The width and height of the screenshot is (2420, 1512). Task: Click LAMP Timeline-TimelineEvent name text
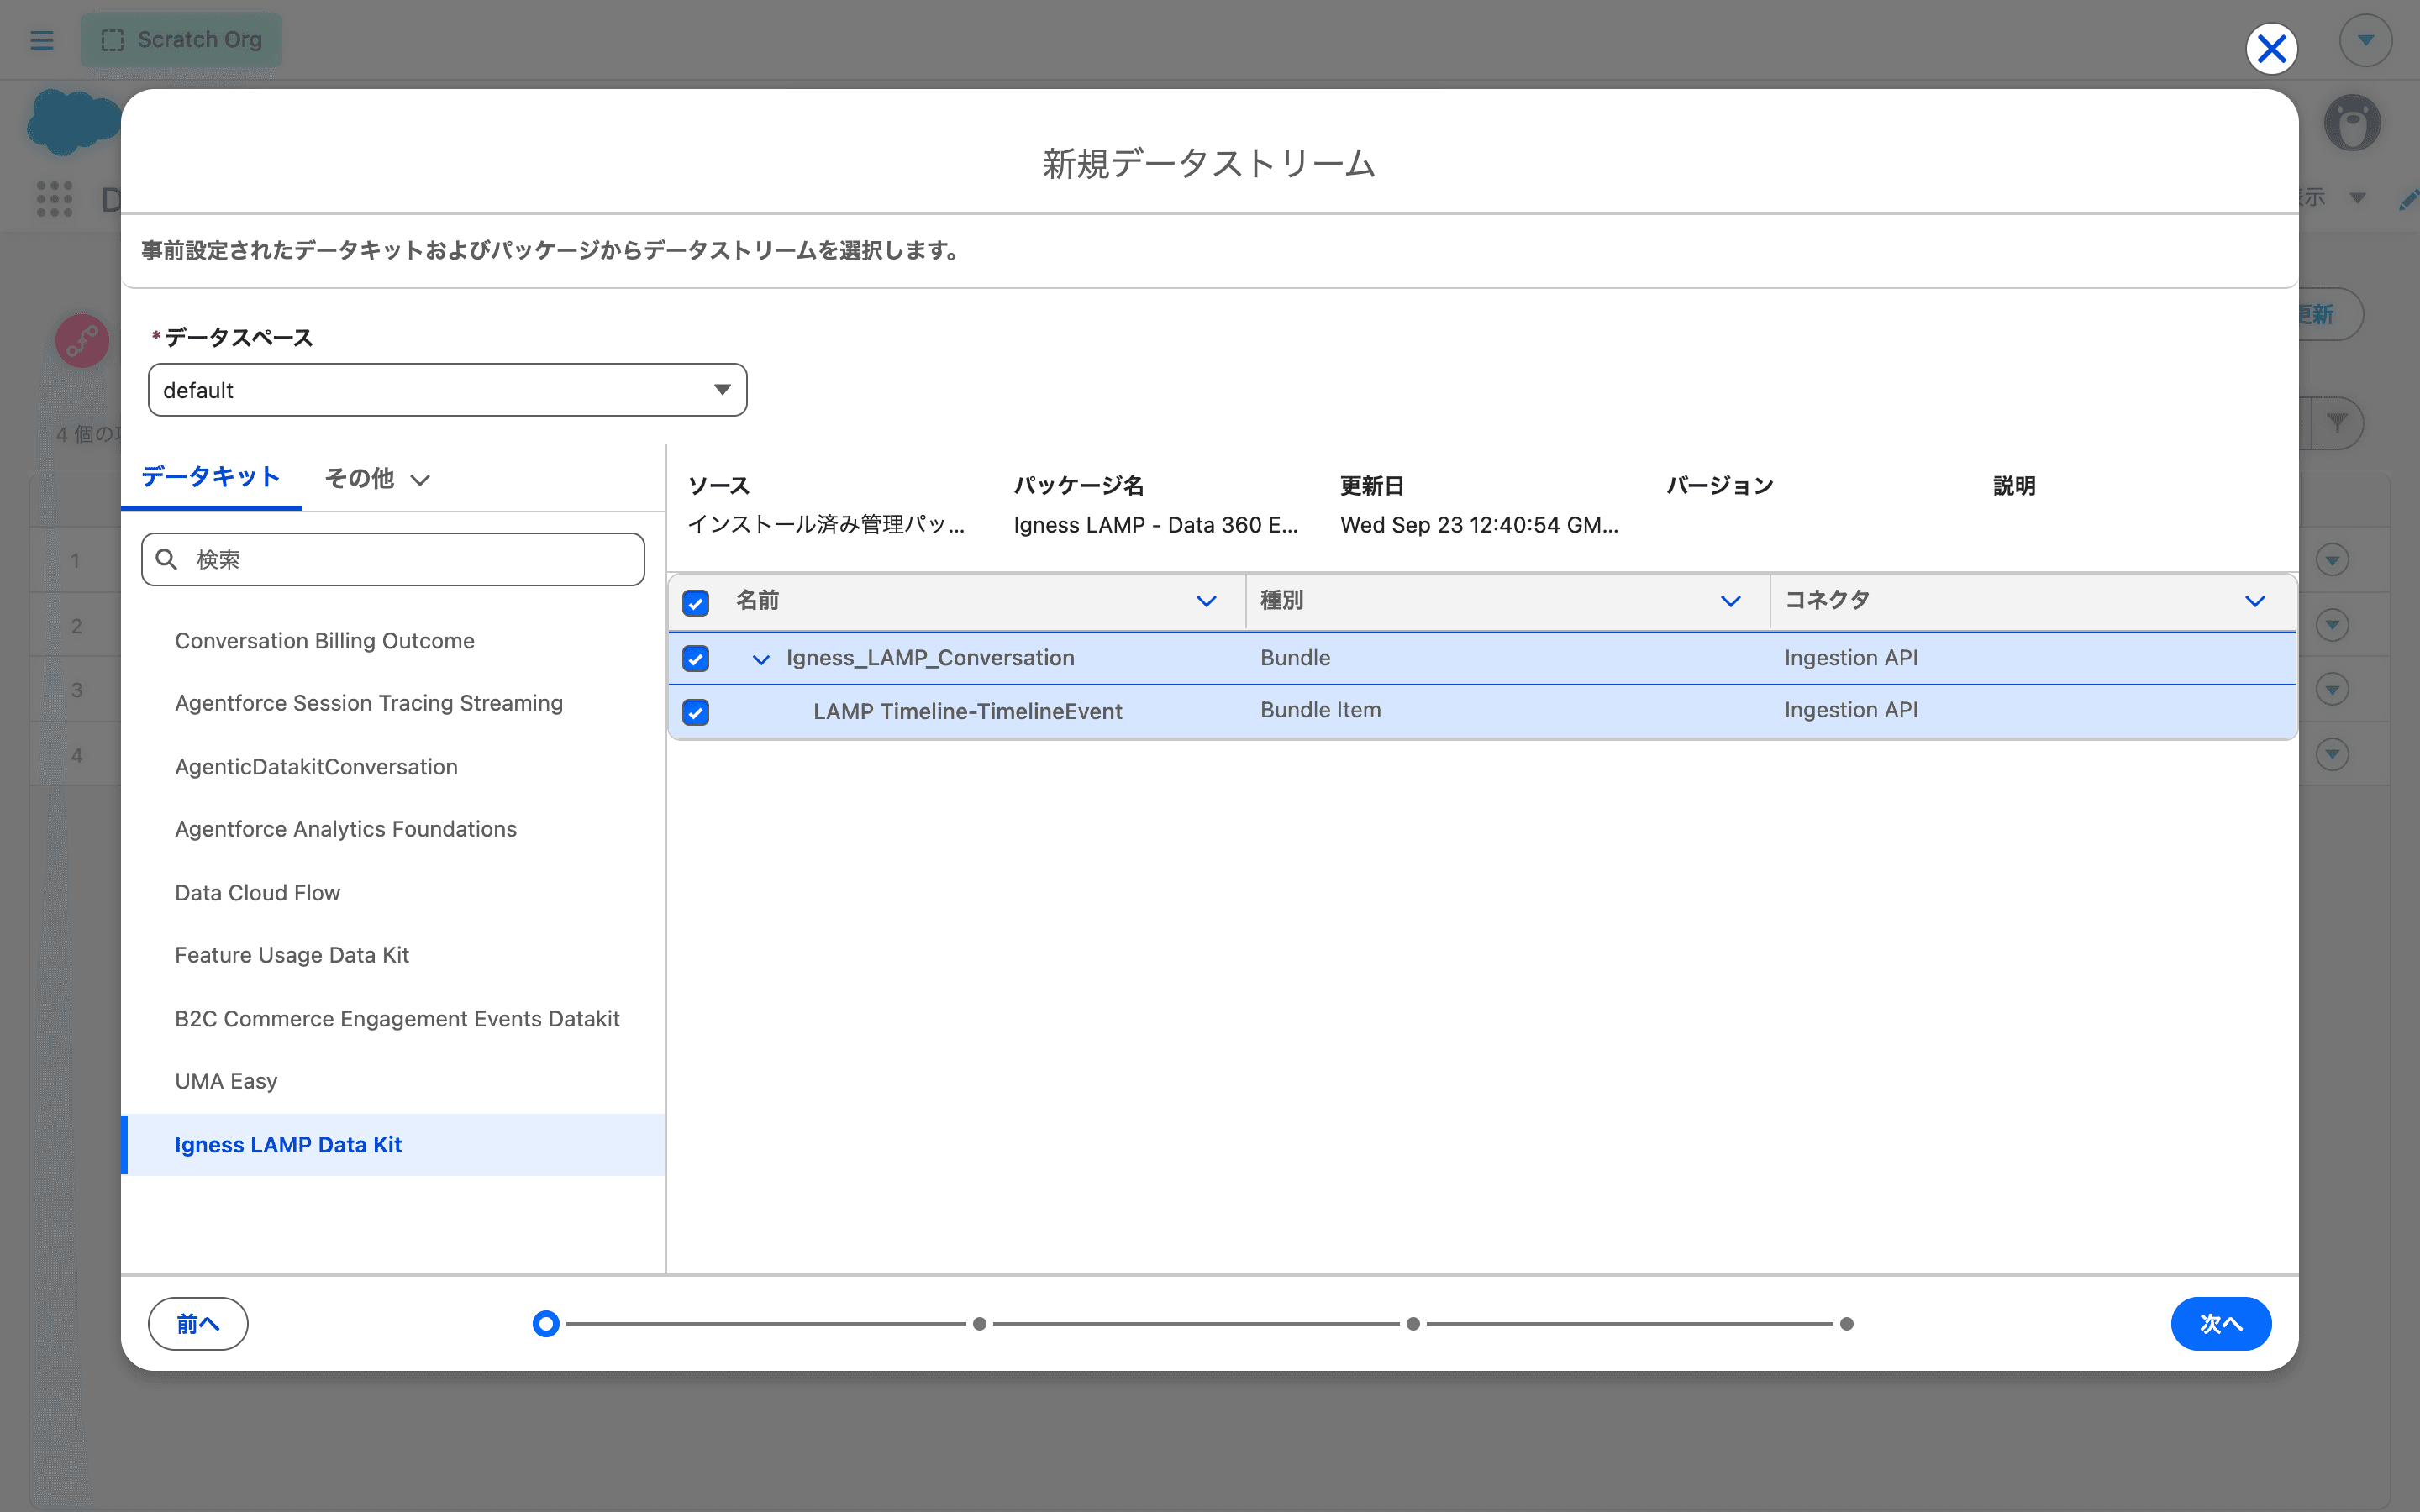tap(968, 711)
